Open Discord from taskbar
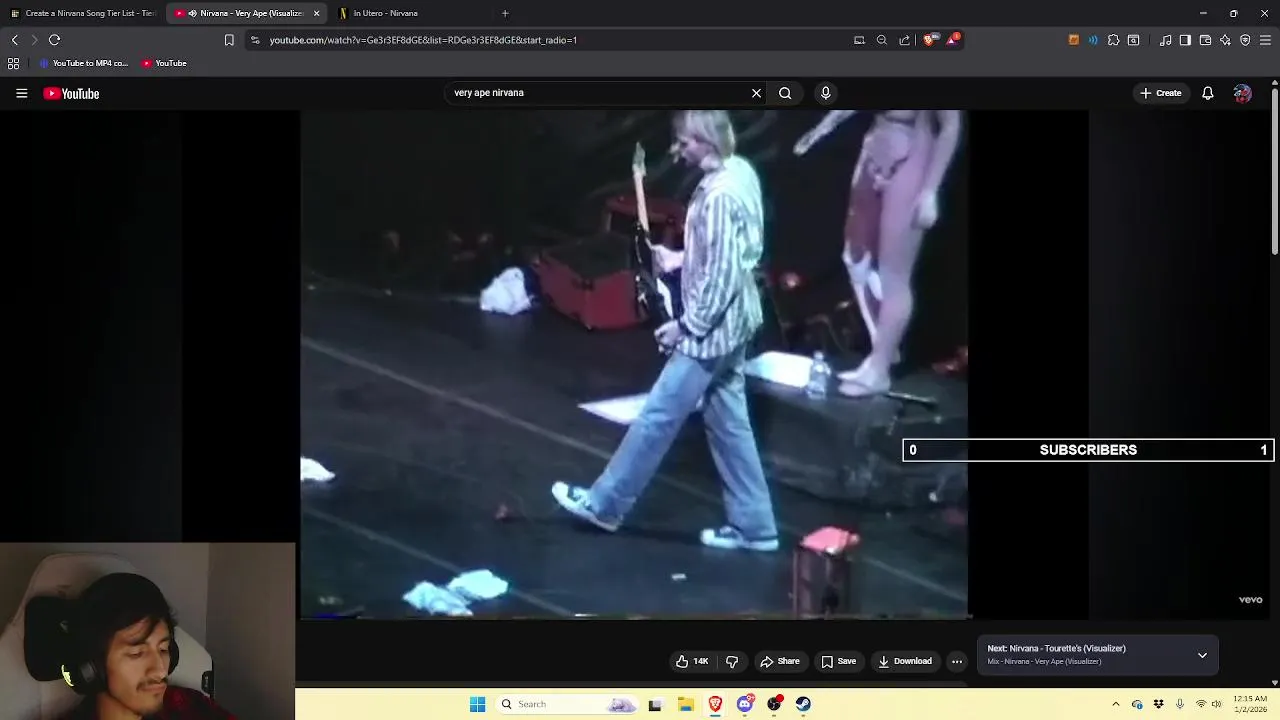1280x720 pixels. click(745, 704)
